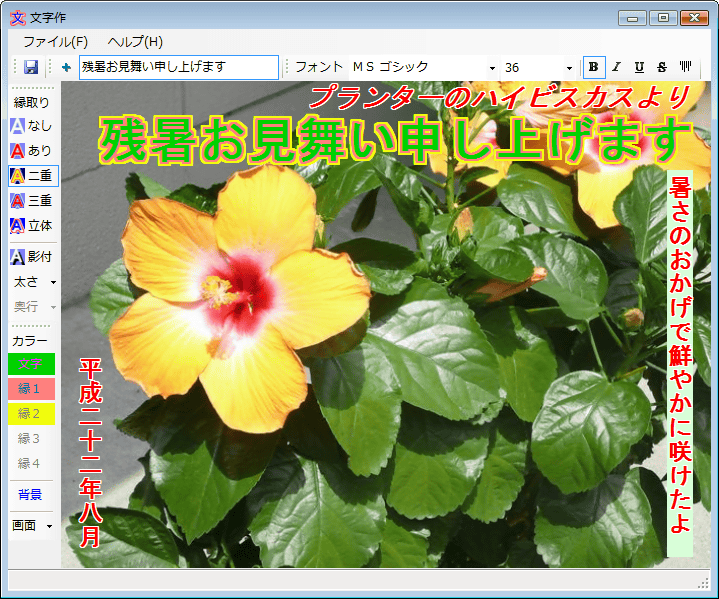Screen dimensions: 719x599
Task: Click the blue plus add text icon
Action: pyautogui.click(x=66, y=67)
